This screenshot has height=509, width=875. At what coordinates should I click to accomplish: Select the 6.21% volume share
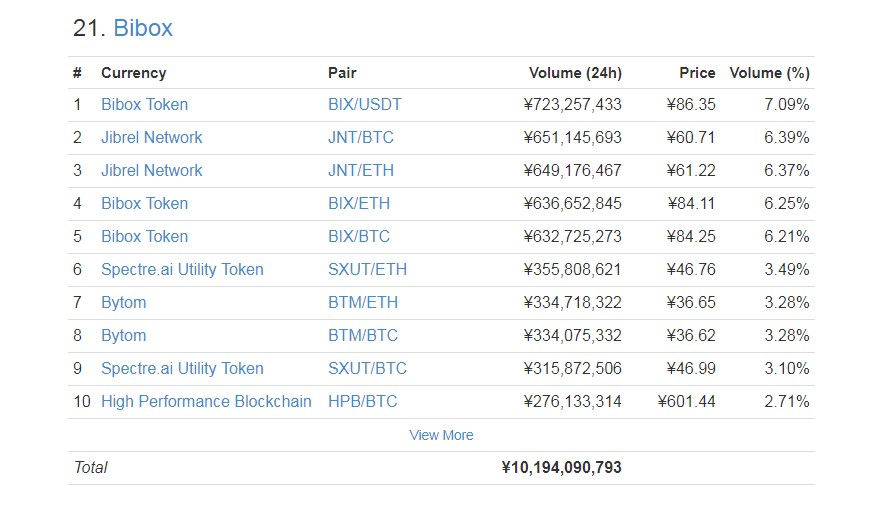[x=787, y=236]
